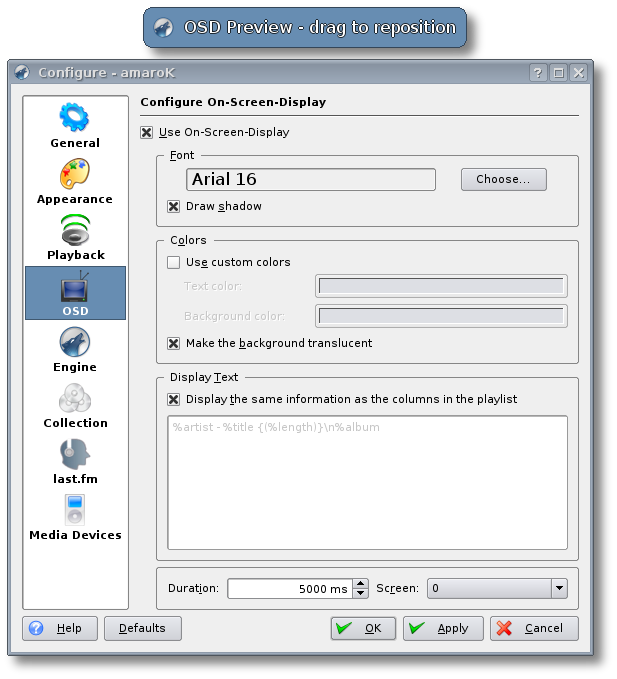Enable Use custom colors checkbox
This screenshot has height=679, width=617.
pos(174,262)
